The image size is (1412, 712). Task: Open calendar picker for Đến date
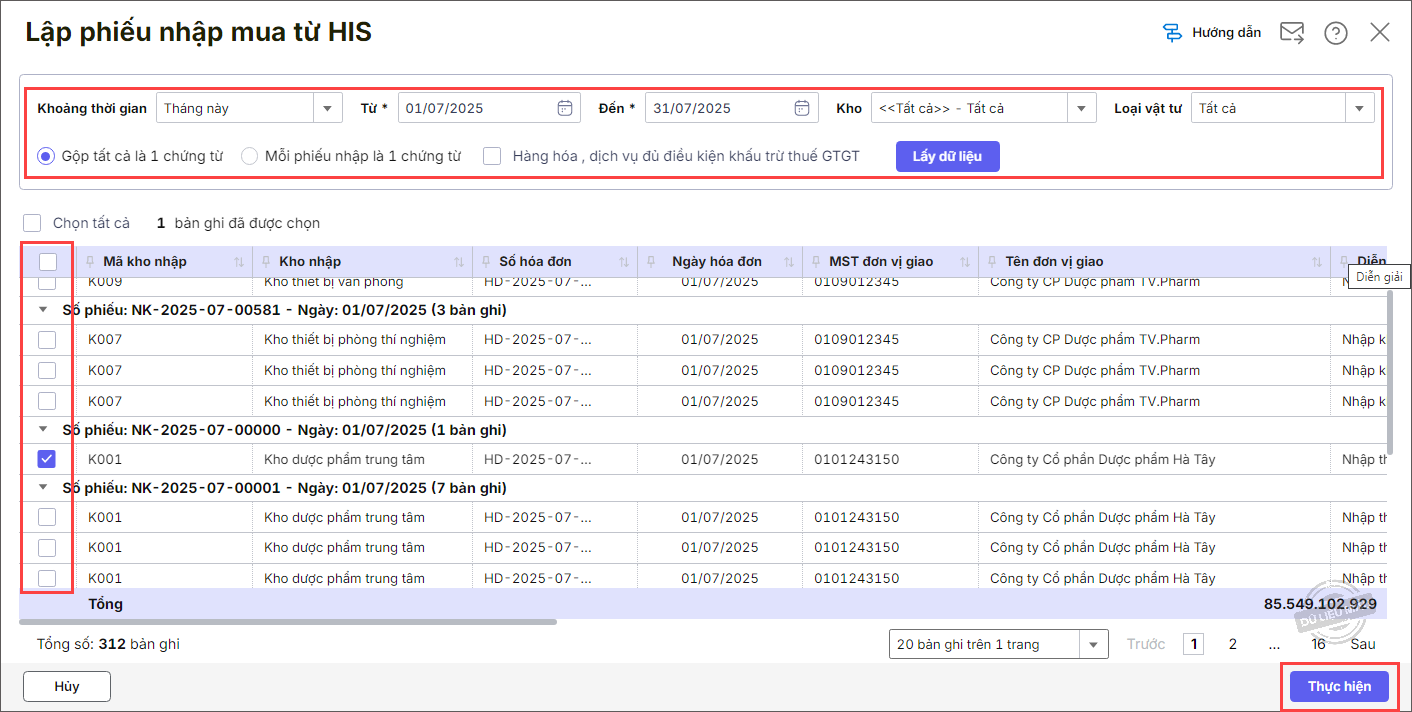point(801,108)
